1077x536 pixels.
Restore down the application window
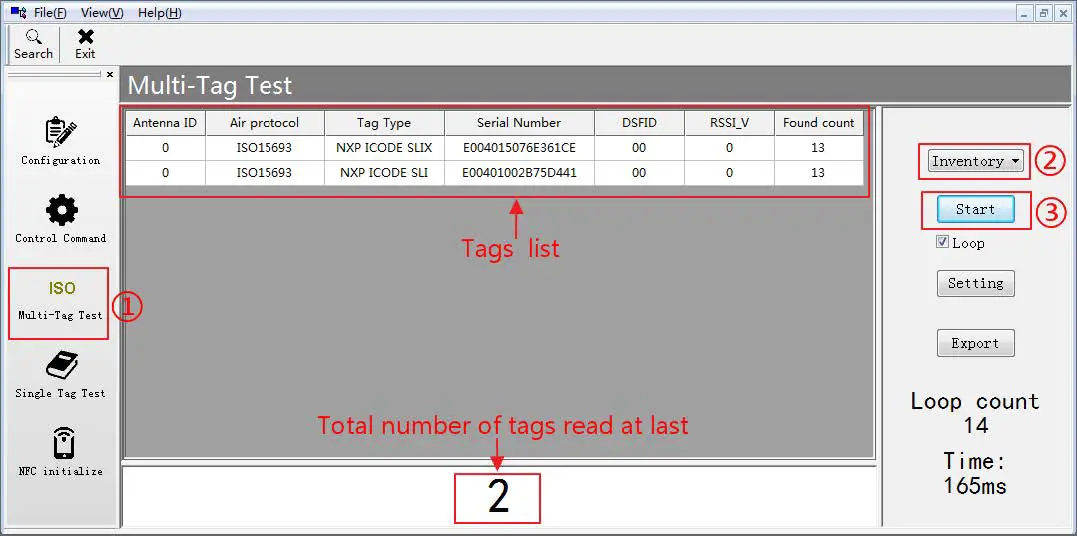(x=1043, y=12)
